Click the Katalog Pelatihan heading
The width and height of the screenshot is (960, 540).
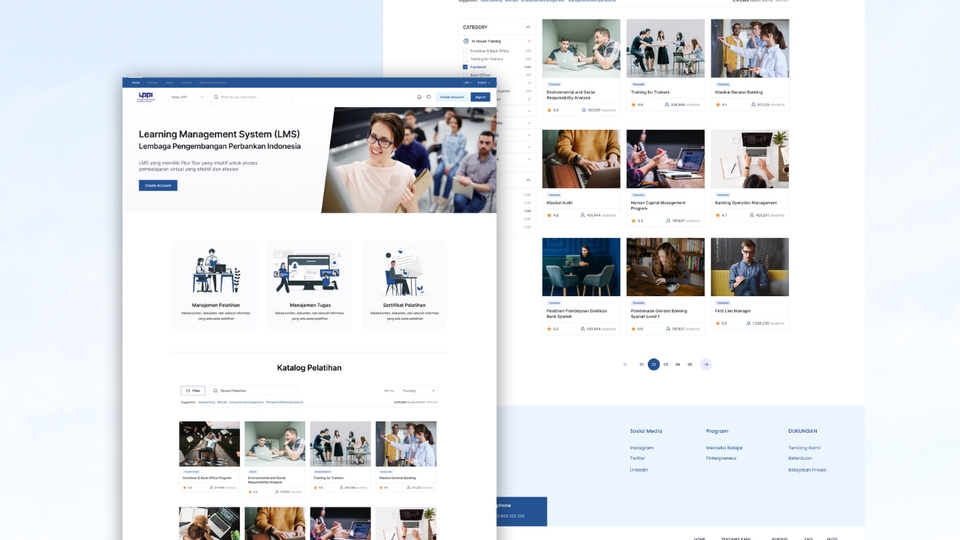309,368
